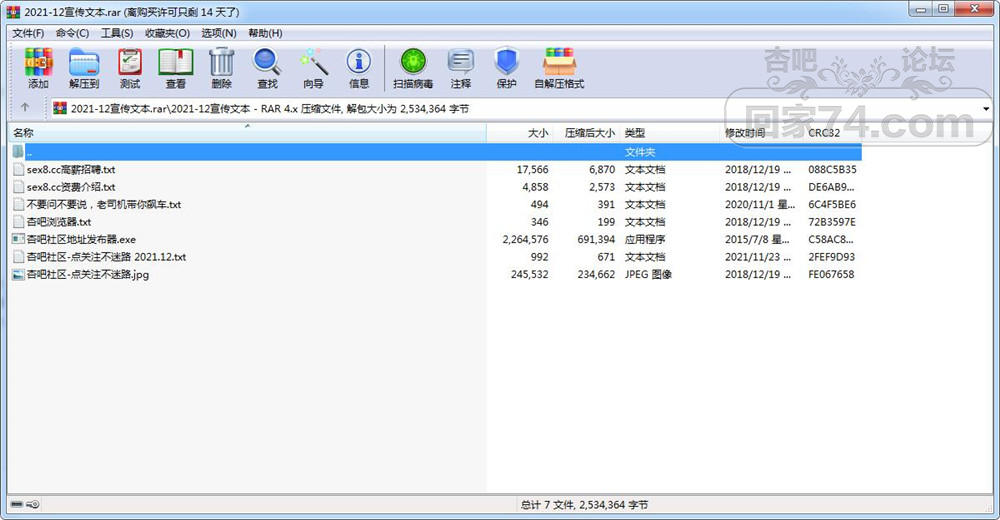The height and width of the screenshot is (520, 1000).
Task: Click the 应用程序 type cell
Action: [x=645, y=239]
